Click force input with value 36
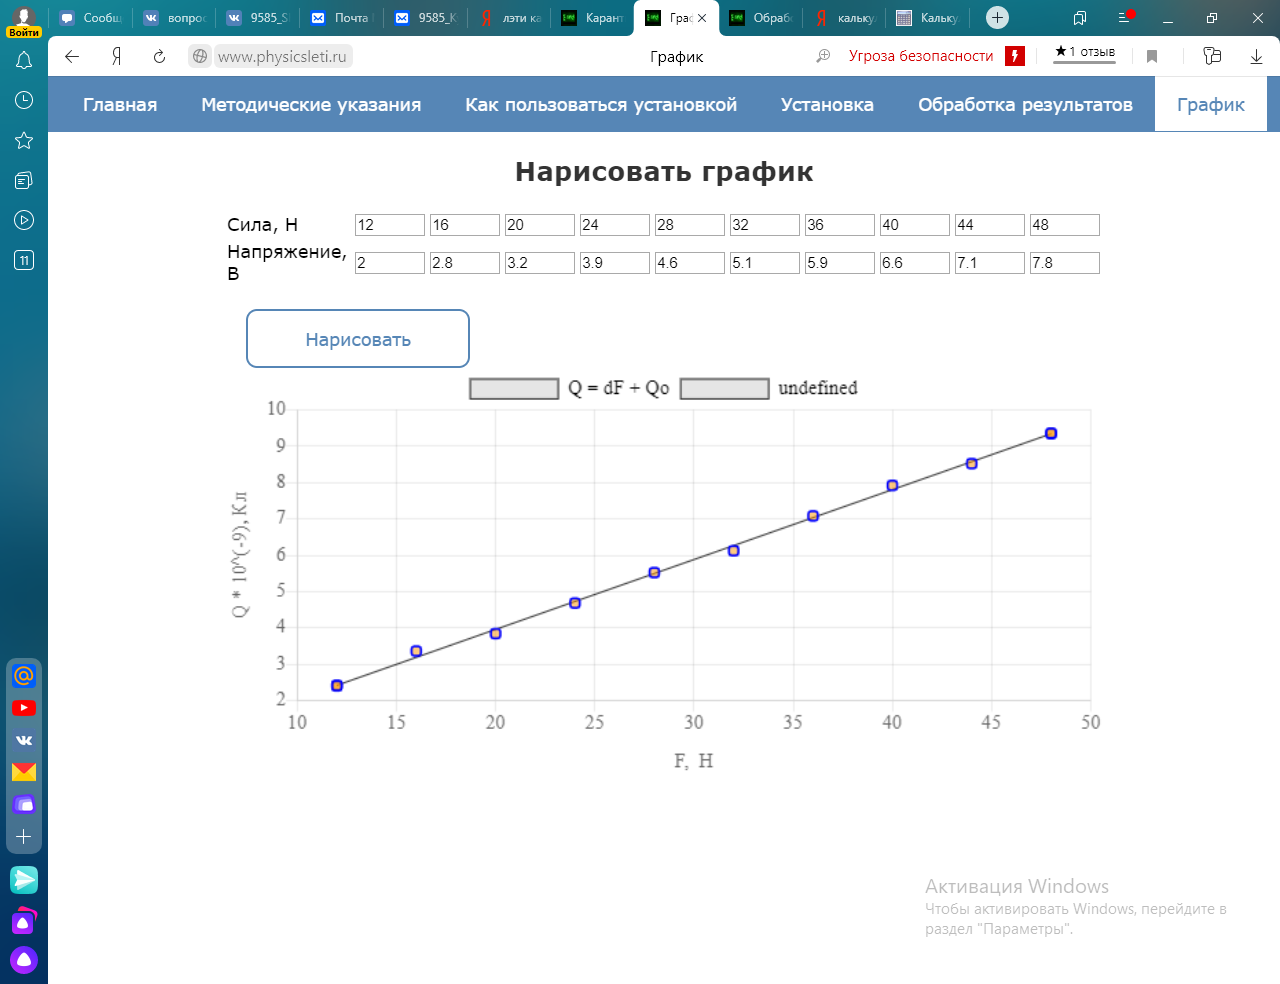Viewport: 1280px width, 984px height. [x=840, y=225]
